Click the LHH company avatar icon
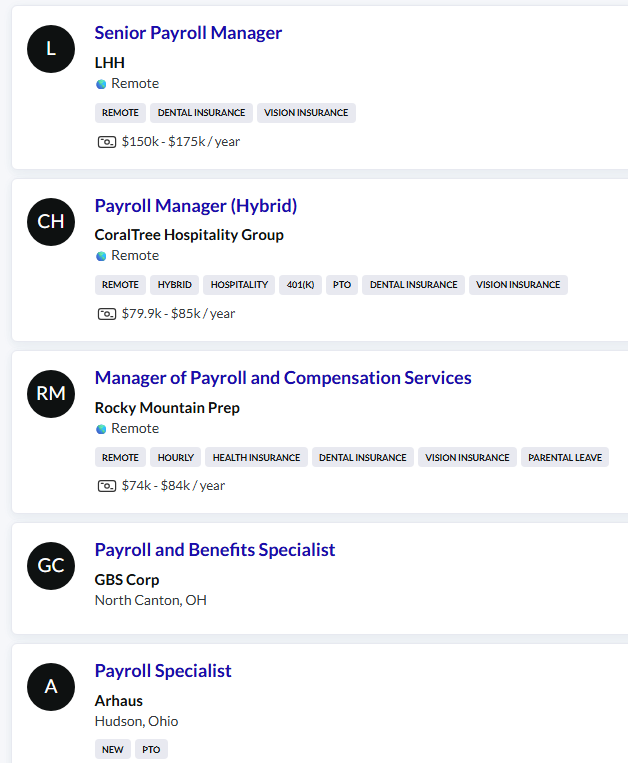The height and width of the screenshot is (763, 628). [51, 49]
